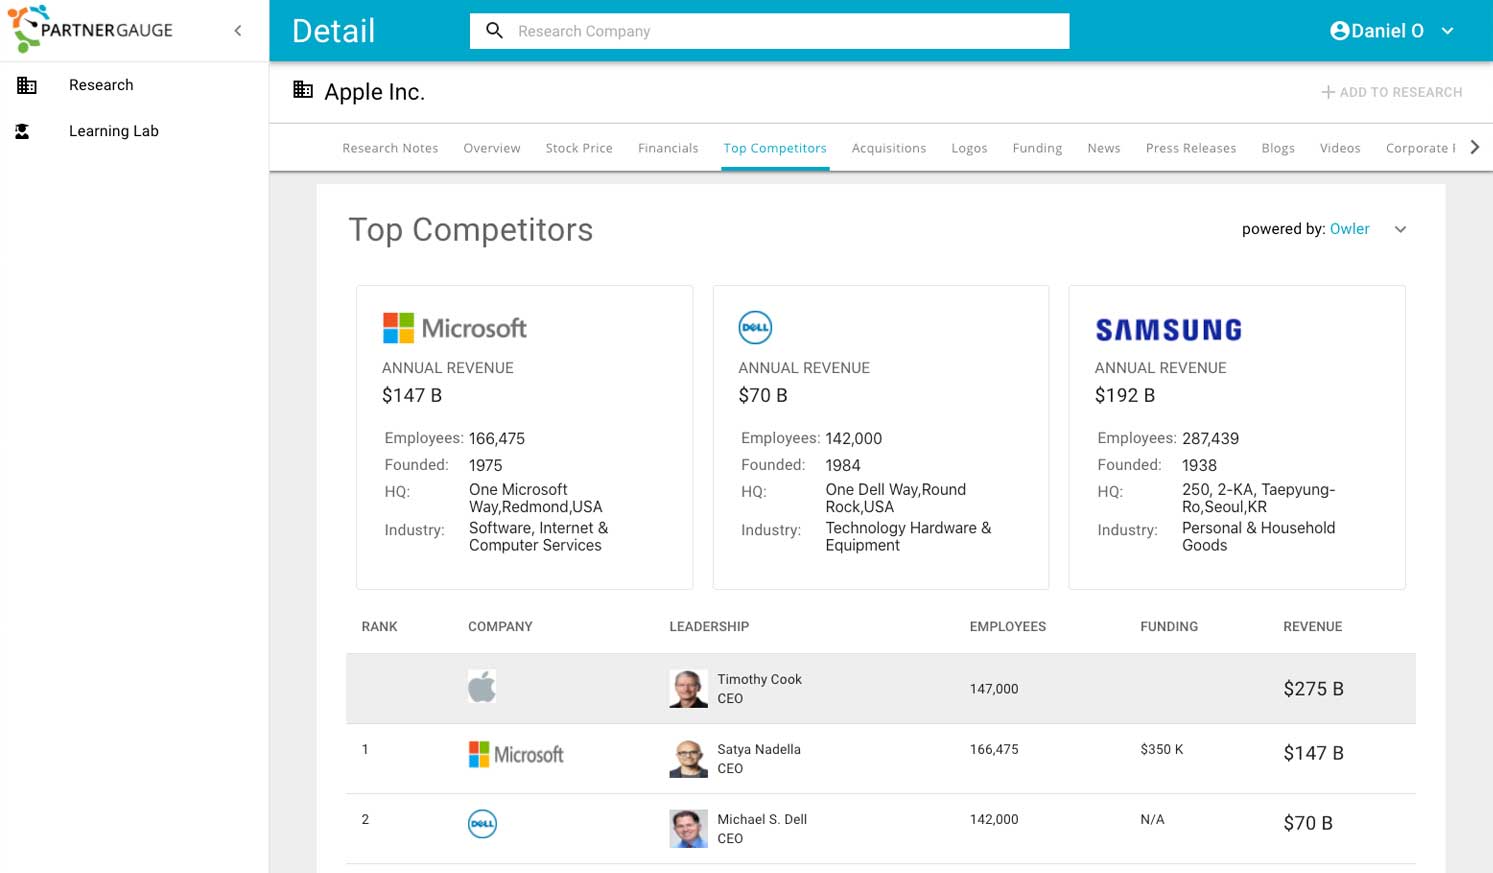Click Dell founded year 1984
This screenshot has height=873, width=1493.
pyautogui.click(x=843, y=465)
